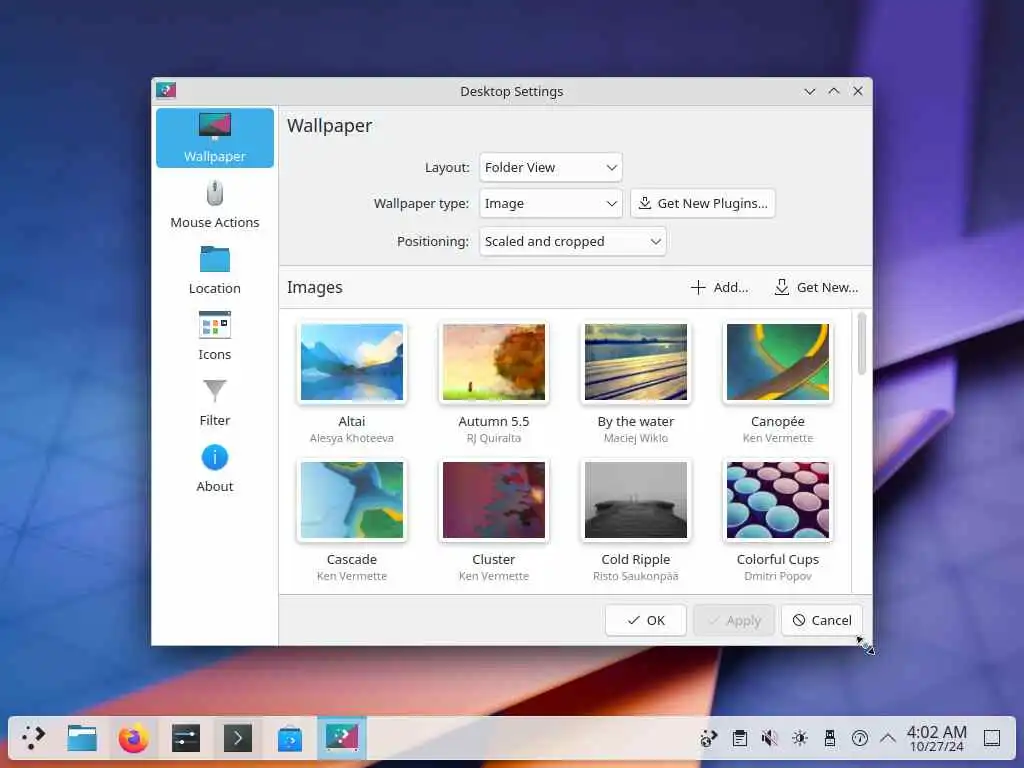Open the Icons settings section
1024x768 pixels.
click(214, 336)
